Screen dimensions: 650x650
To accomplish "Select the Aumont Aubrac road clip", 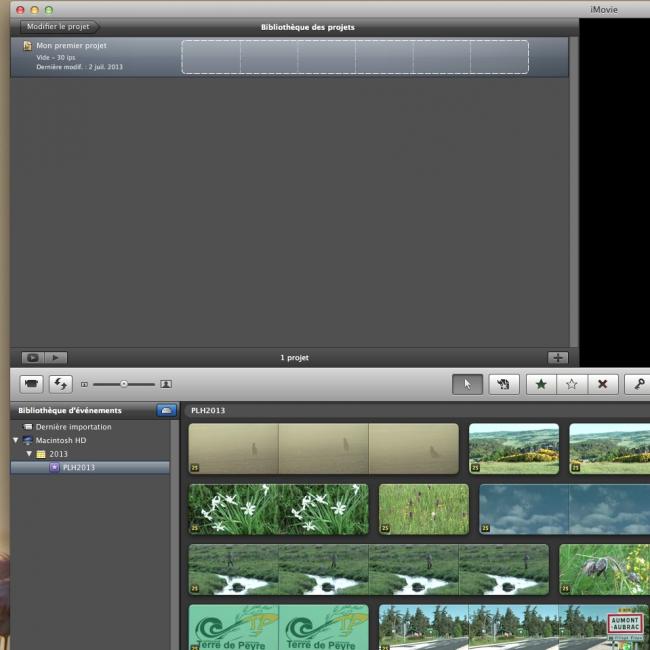I will tap(514, 627).
